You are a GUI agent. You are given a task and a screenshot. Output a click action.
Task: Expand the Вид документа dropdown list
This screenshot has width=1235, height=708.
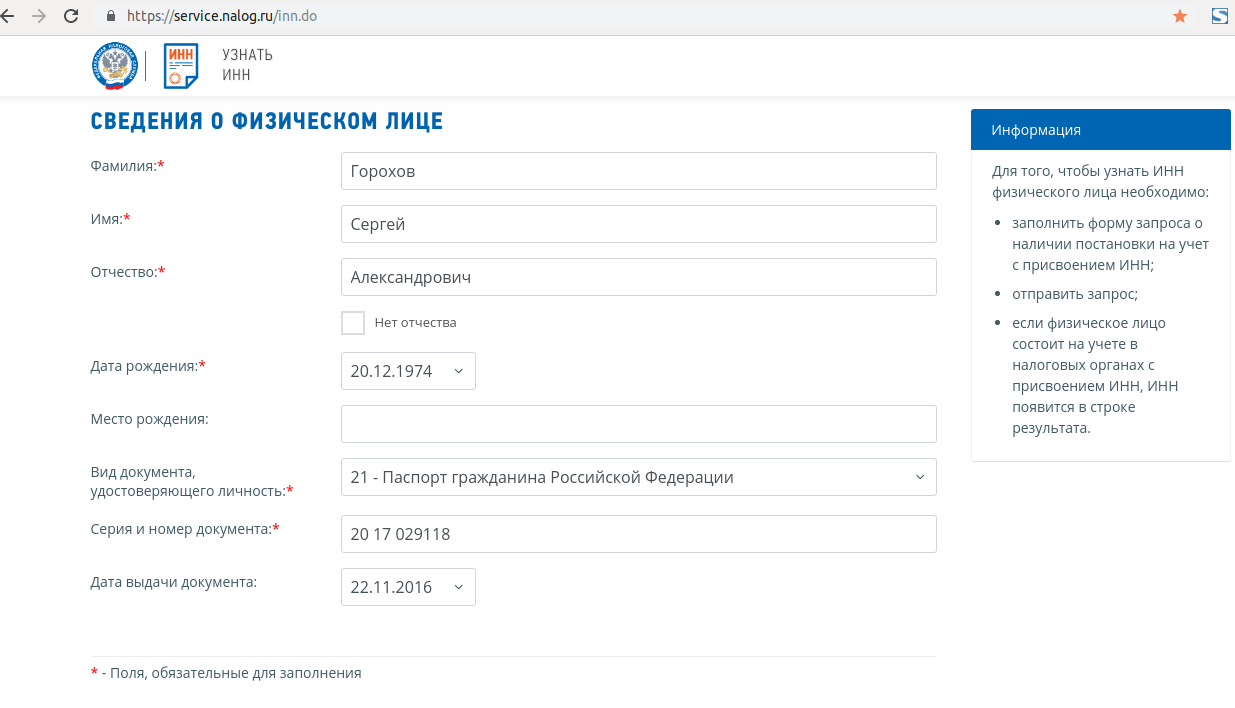tap(638, 477)
